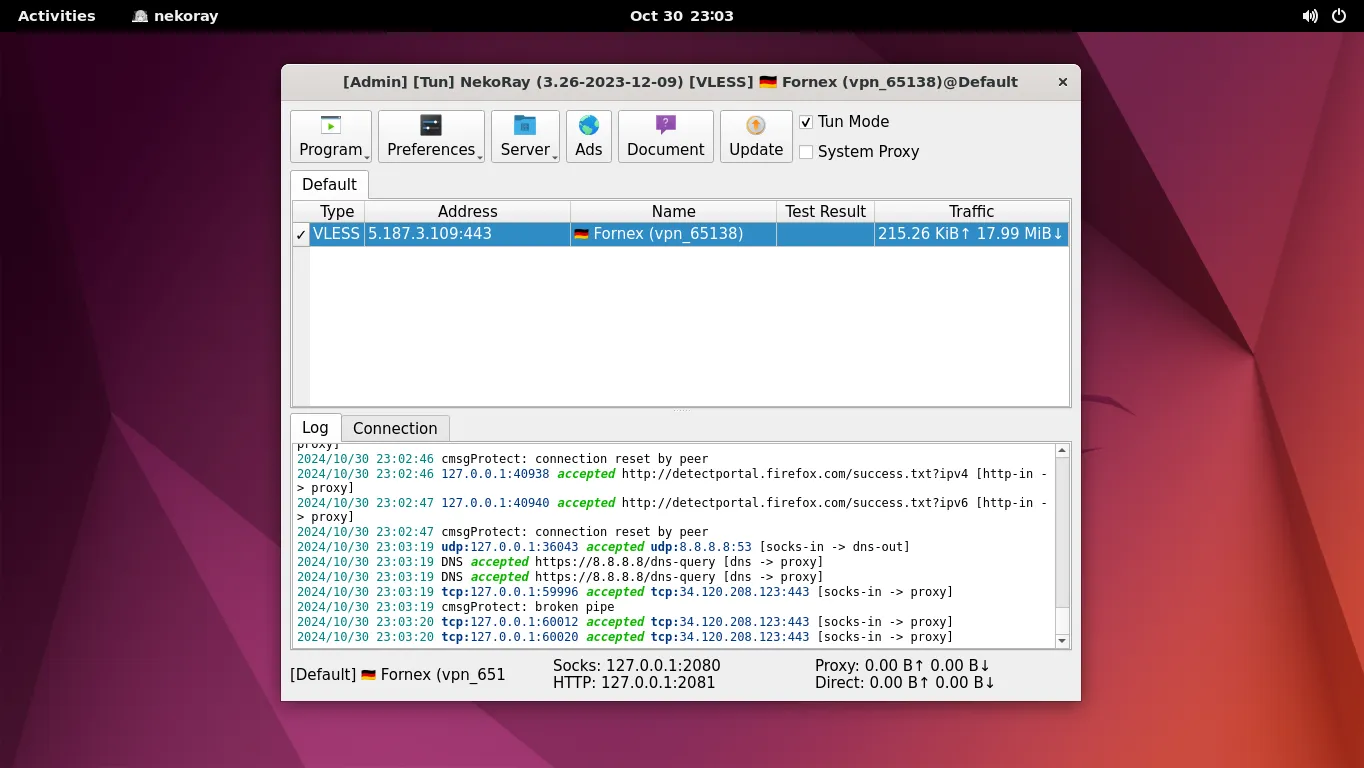Screen dimensions: 1364x768
Task: Open the nekoray app menu in top bar
Action: (175, 16)
